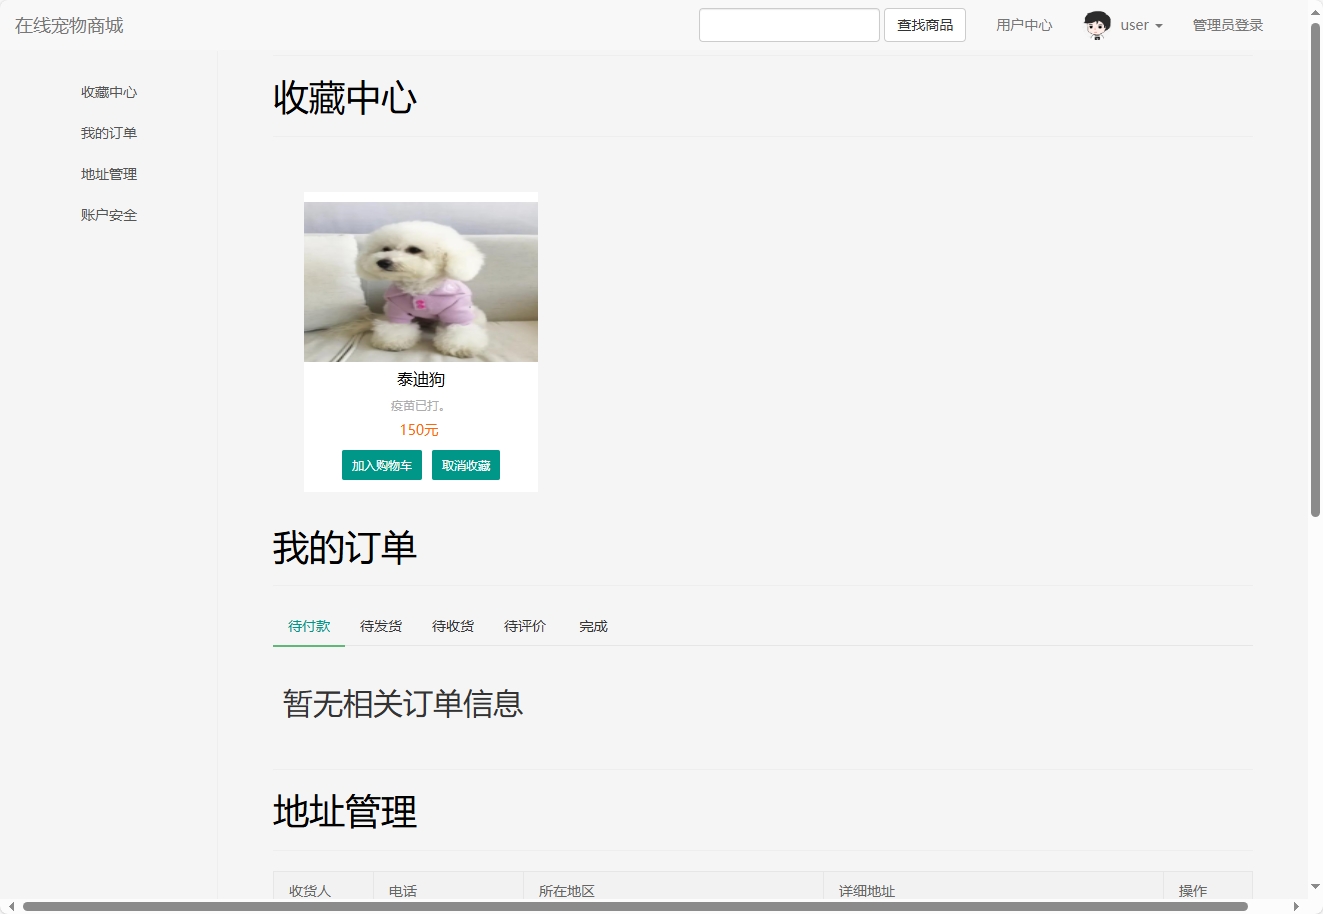Image resolution: width=1323 pixels, height=914 pixels.
Task: Open the 待评价 tab
Action: [x=525, y=626]
